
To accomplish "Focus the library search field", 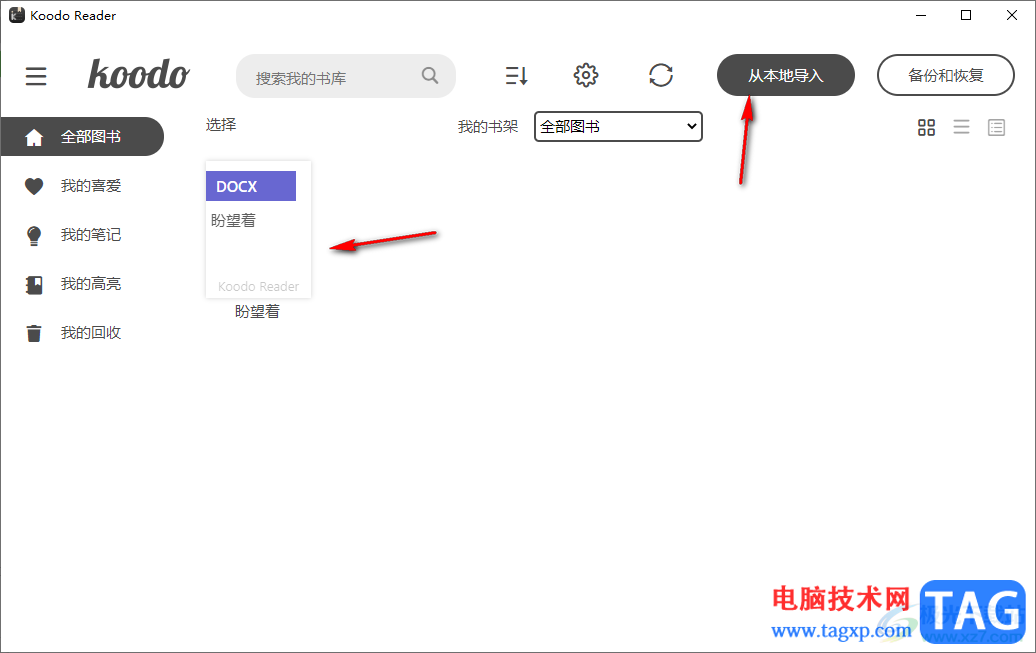I will click(345, 76).
